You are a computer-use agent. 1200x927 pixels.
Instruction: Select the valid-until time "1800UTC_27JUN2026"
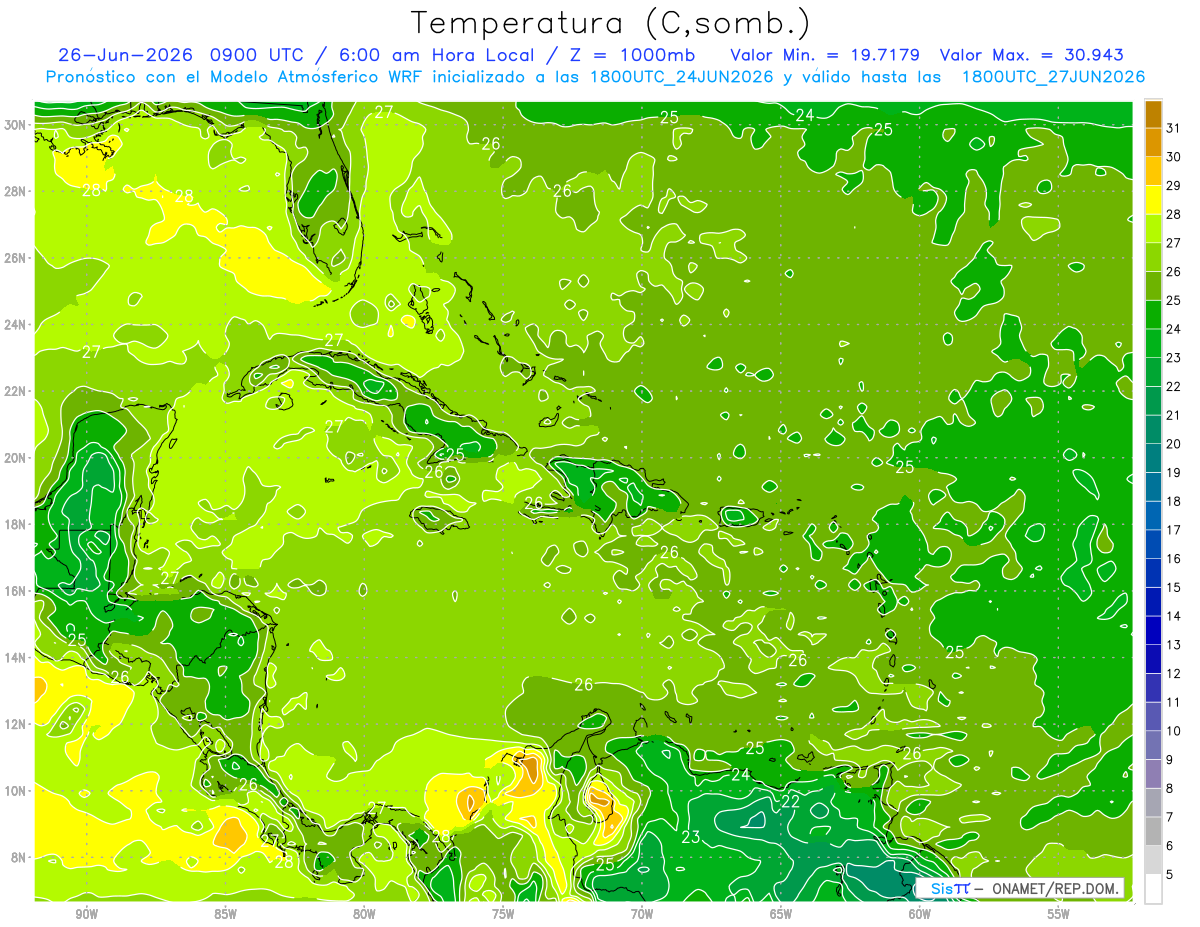pos(1053,77)
